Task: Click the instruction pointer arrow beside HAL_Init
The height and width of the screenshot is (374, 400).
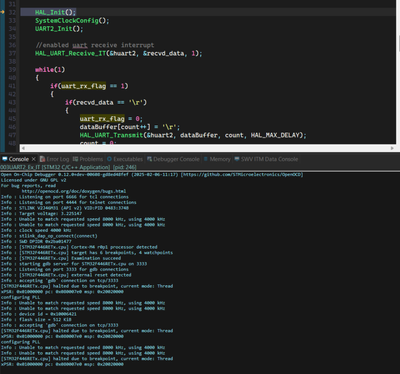Action: click(x=2, y=12)
